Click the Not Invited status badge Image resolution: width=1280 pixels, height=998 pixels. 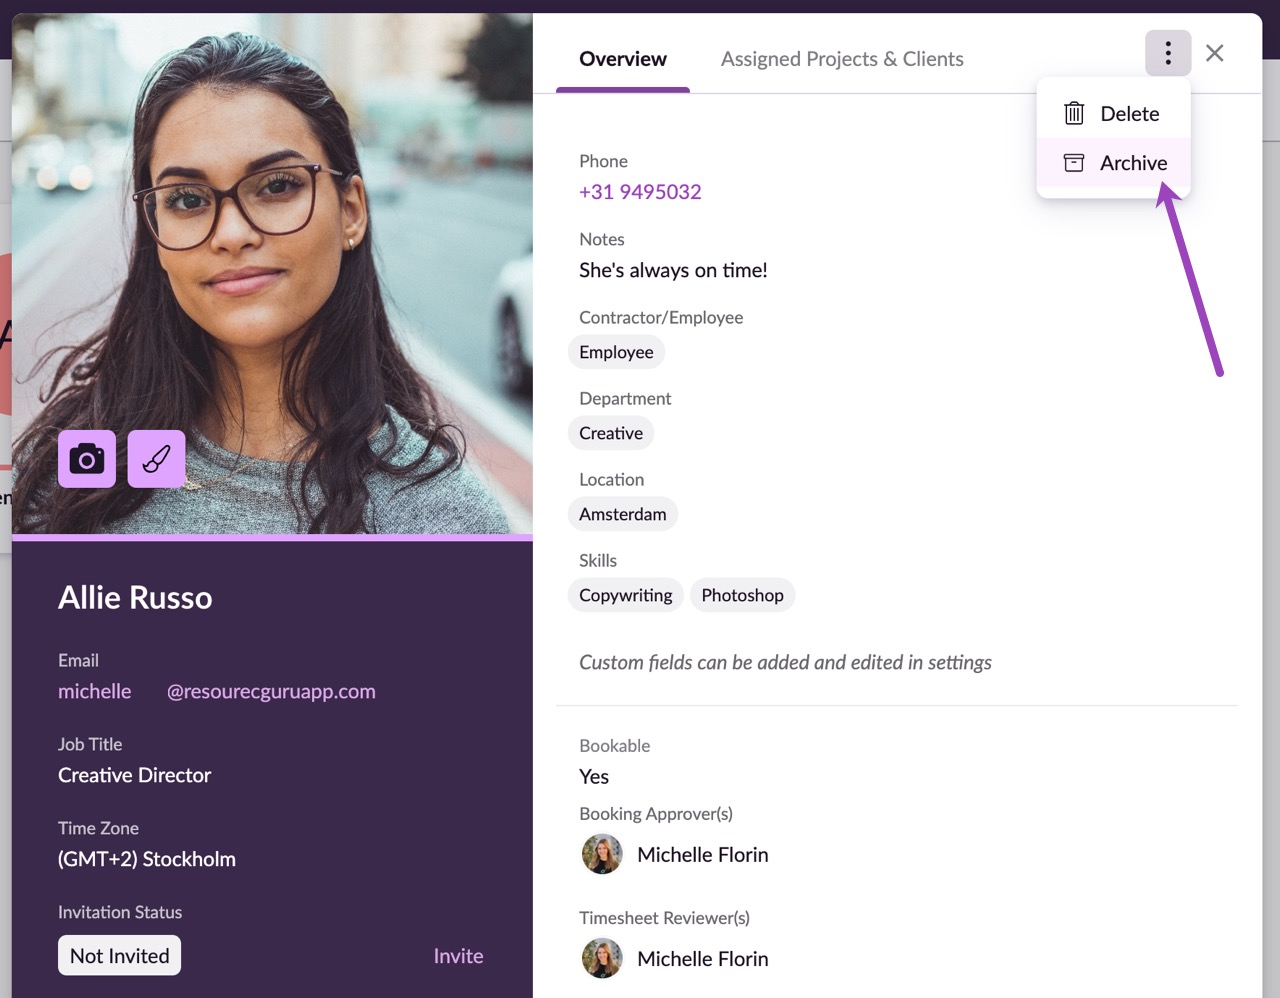click(119, 955)
